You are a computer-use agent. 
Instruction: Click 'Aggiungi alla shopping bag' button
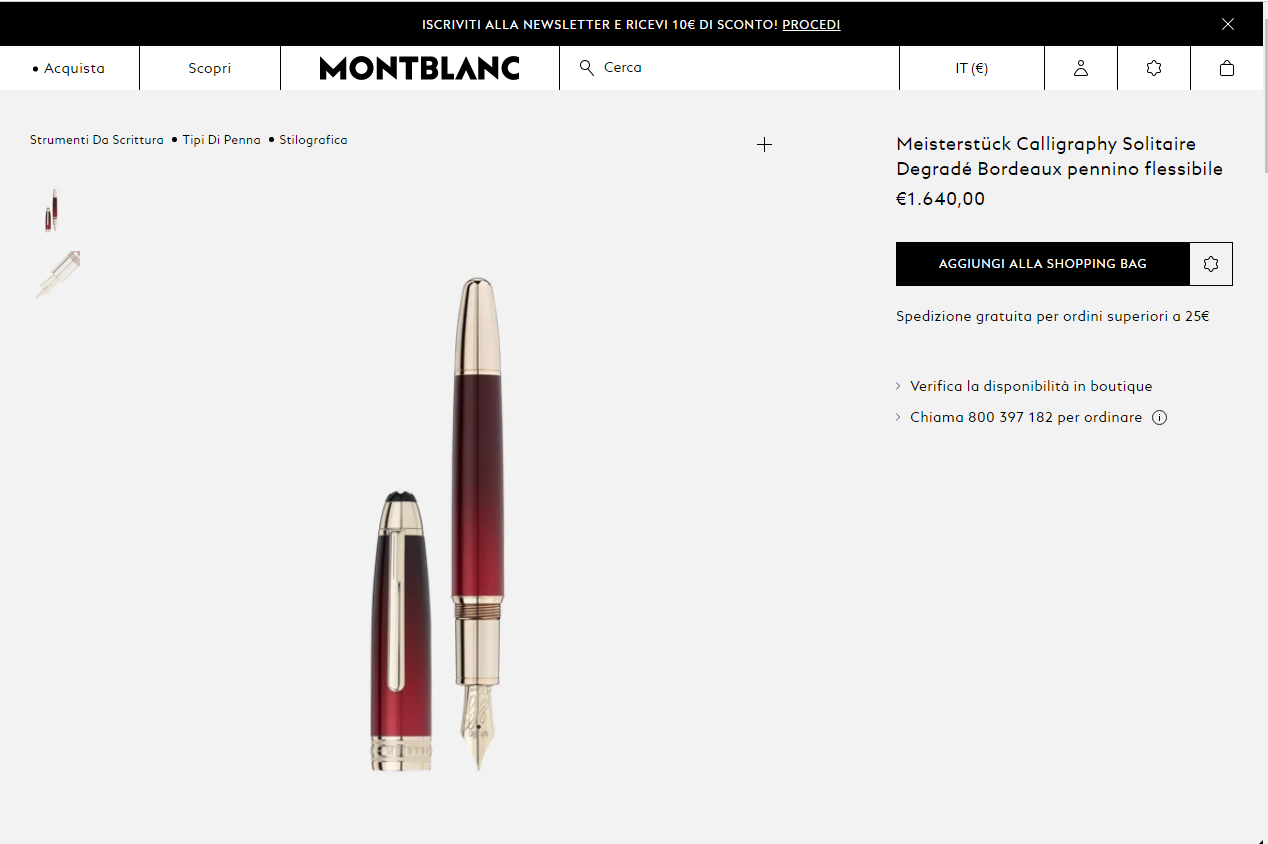(x=1042, y=264)
